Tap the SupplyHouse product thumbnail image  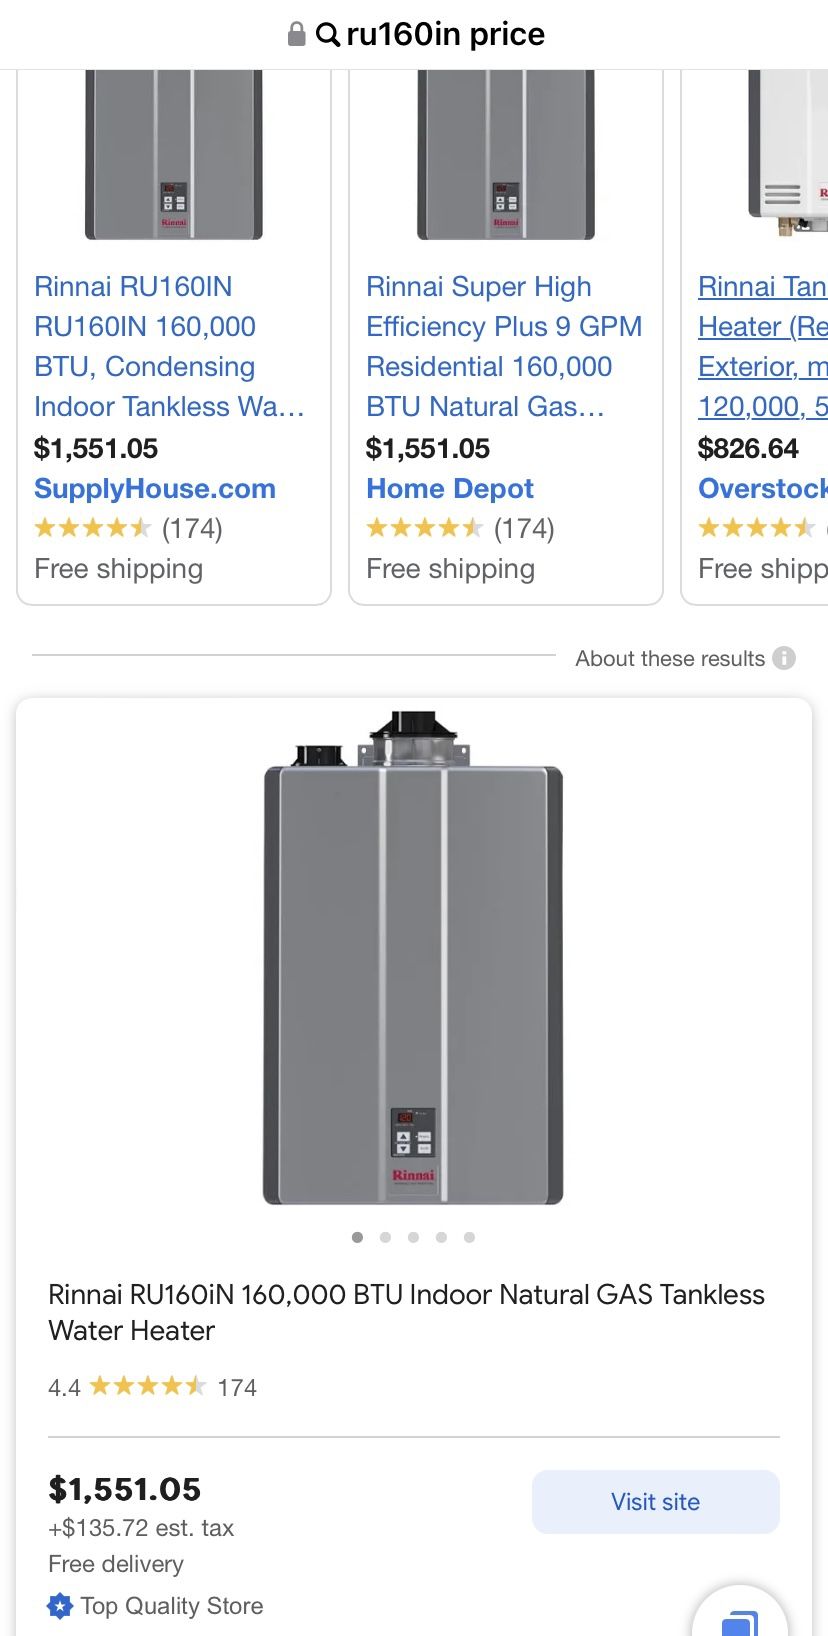pos(174,155)
